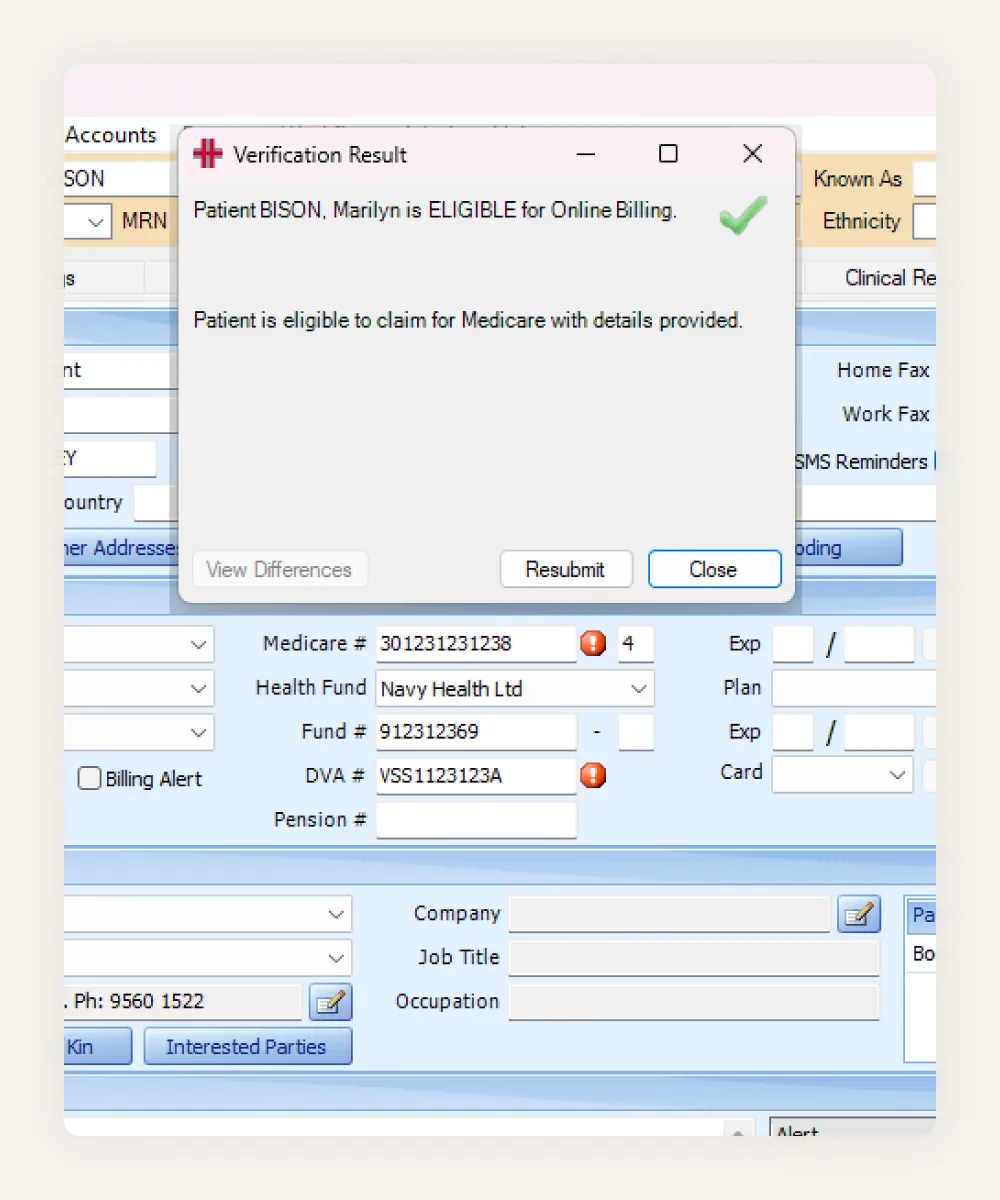Image resolution: width=1000 pixels, height=1200 pixels.
Task: Click Close in Verification Result dialog
Action: point(714,569)
